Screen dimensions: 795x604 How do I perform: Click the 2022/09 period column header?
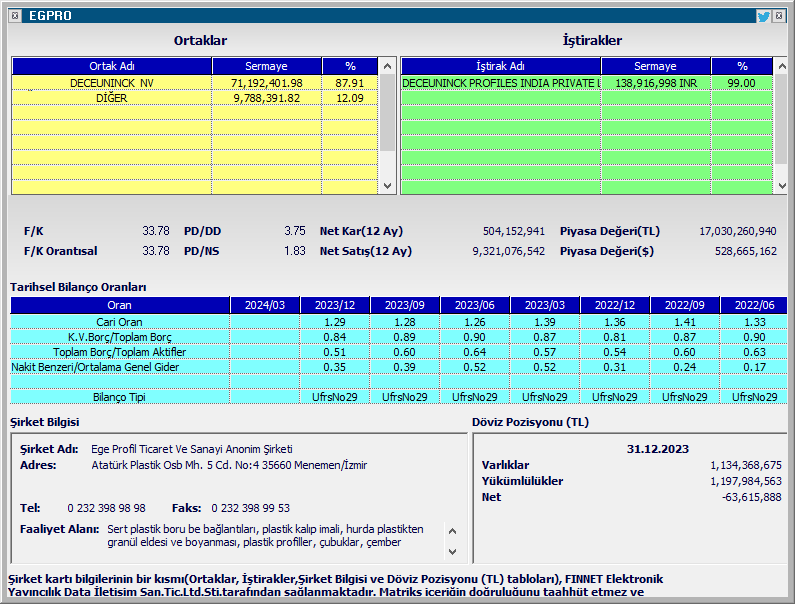(685, 305)
